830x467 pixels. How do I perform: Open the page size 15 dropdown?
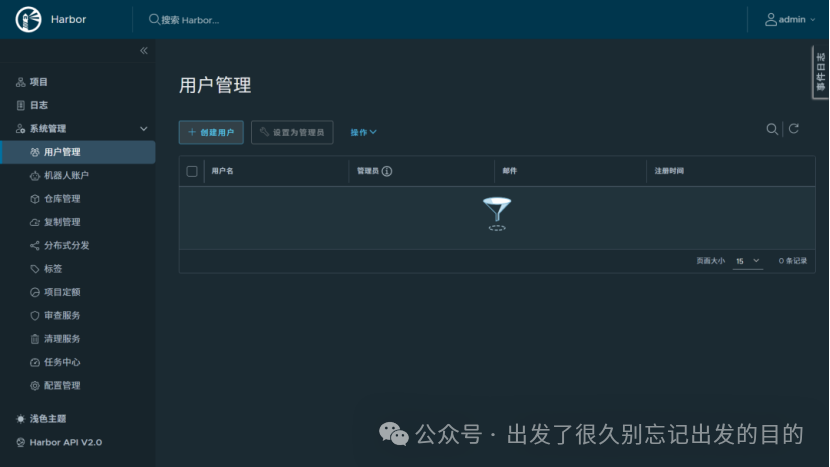point(747,261)
